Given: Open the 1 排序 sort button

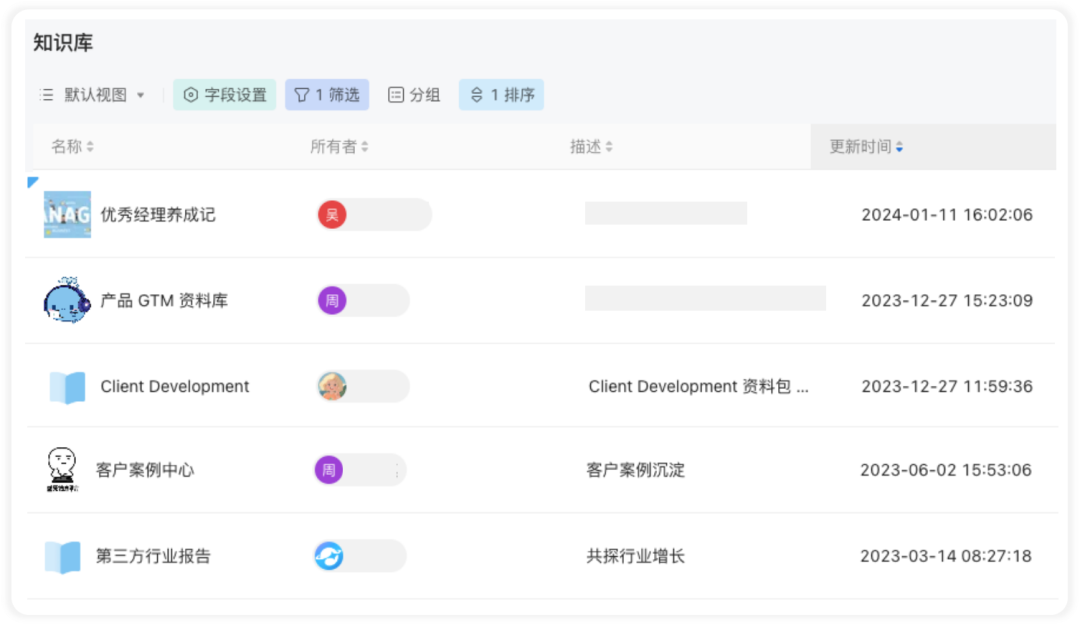Looking at the screenshot, I should (x=501, y=95).
